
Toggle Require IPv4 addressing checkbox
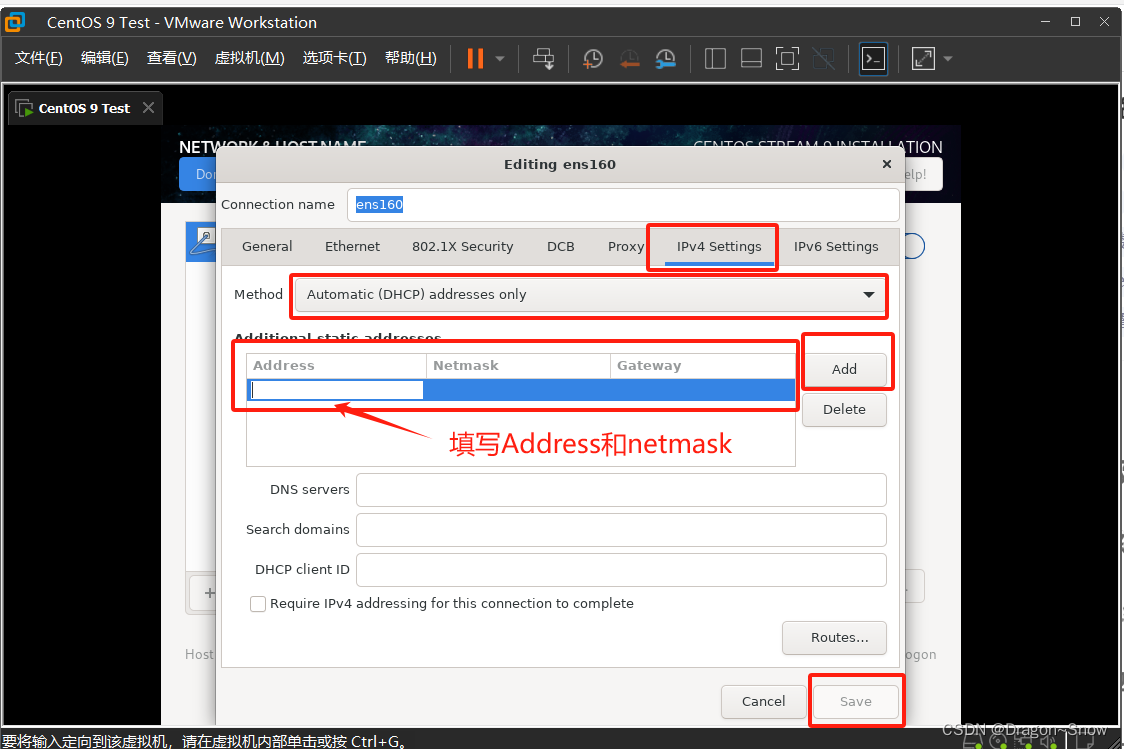coord(258,604)
